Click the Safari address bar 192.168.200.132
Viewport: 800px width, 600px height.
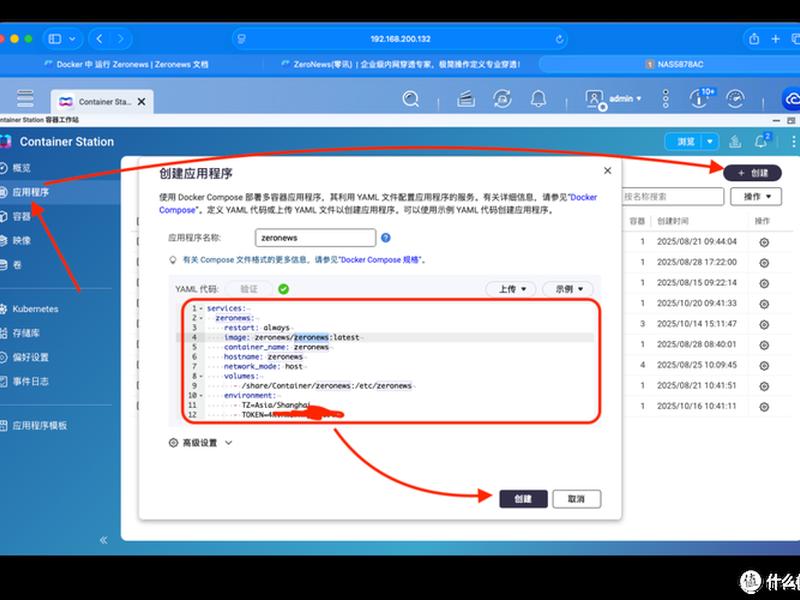tap(401, 39)
